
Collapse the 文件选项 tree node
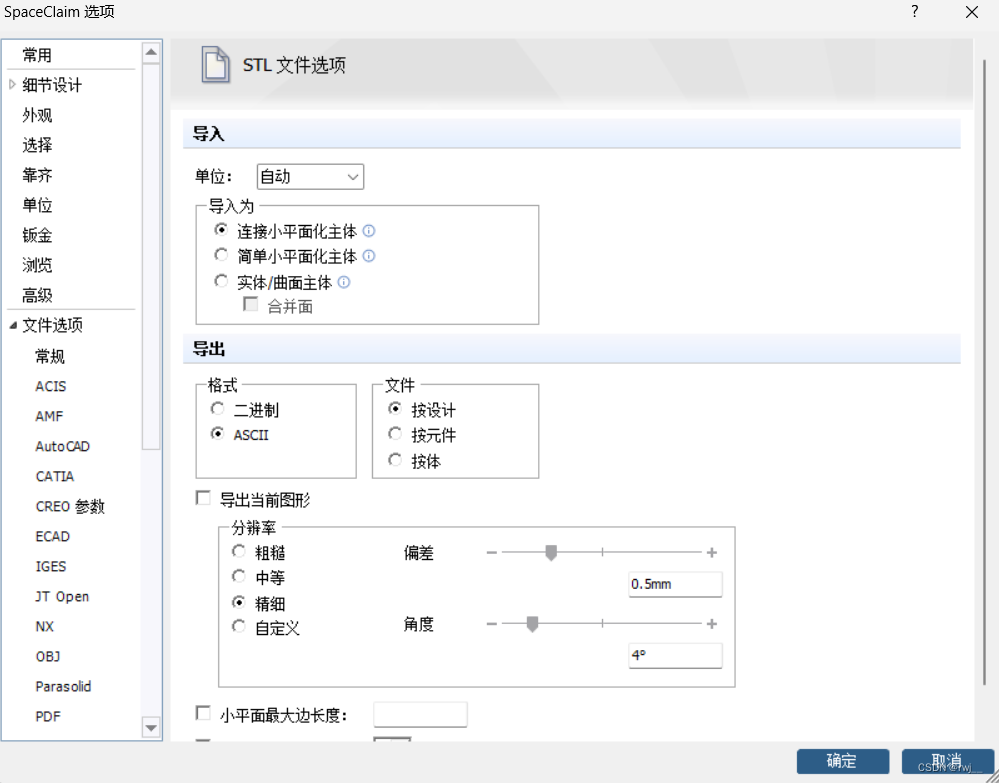13,325
